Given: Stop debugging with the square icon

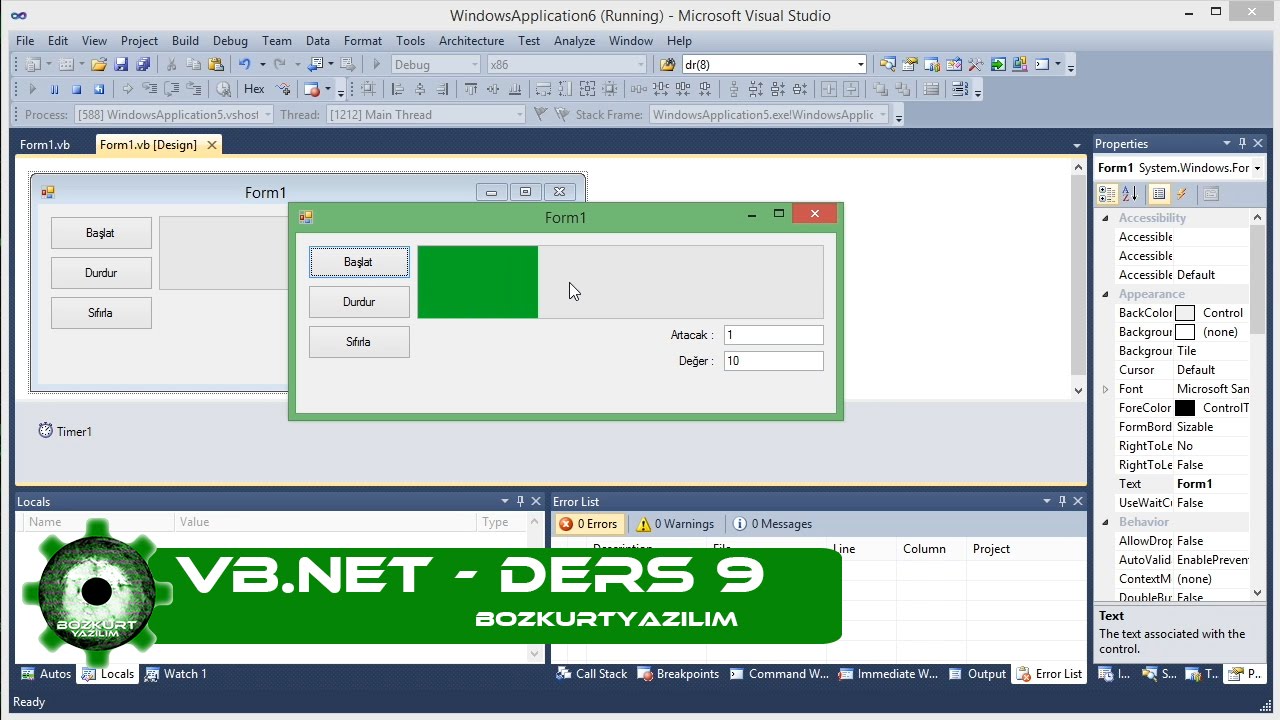Looking at the screenshot, I should [76, 89].
